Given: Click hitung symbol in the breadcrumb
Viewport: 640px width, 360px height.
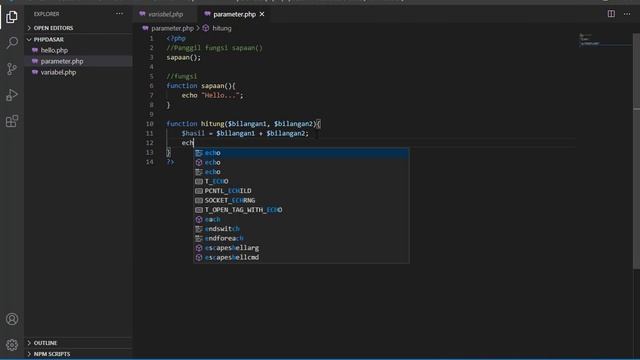Looking at the screenshot, I should (x=222, y=28).
